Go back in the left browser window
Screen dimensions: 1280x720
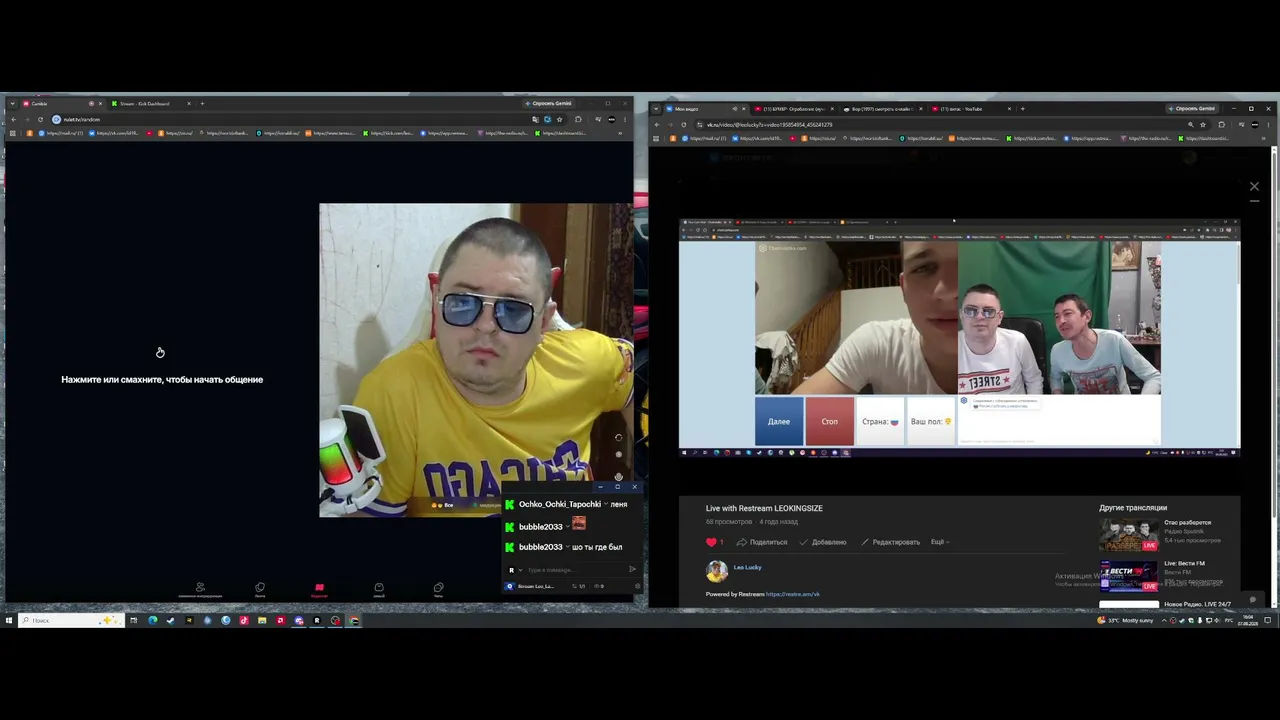tap(13, 119)
